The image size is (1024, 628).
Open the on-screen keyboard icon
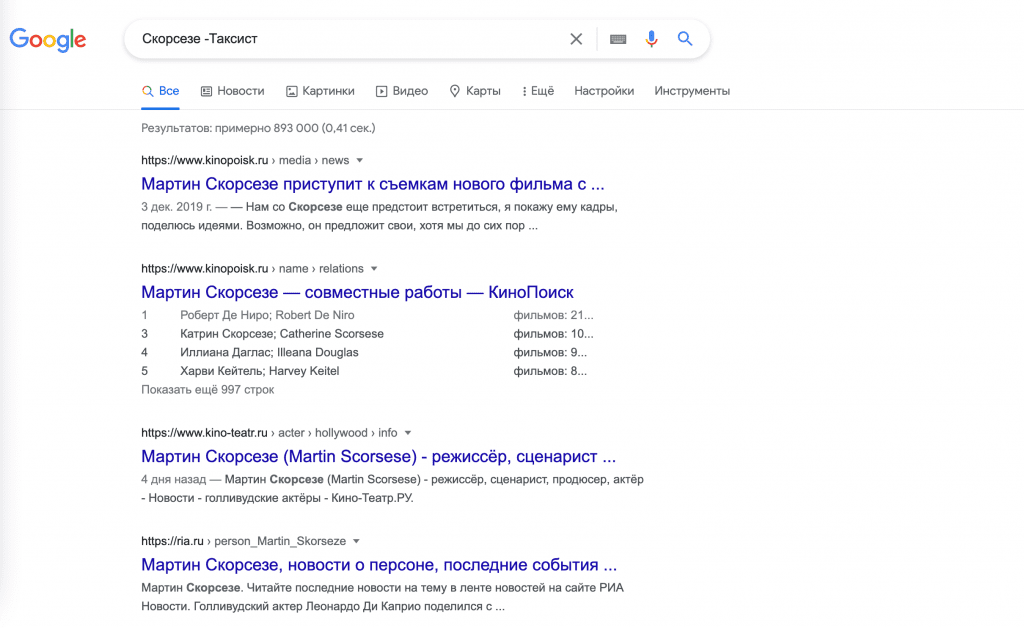[618, 39]
